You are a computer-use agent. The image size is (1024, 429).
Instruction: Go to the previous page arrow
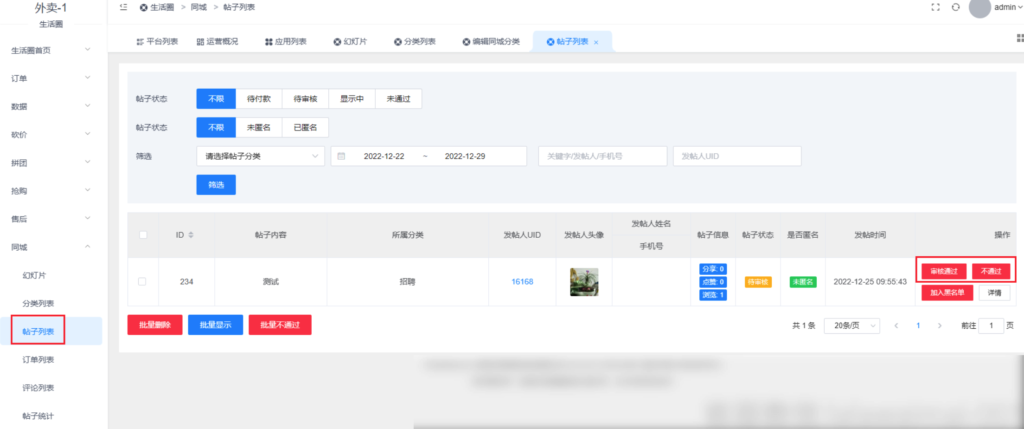[896, 325]
